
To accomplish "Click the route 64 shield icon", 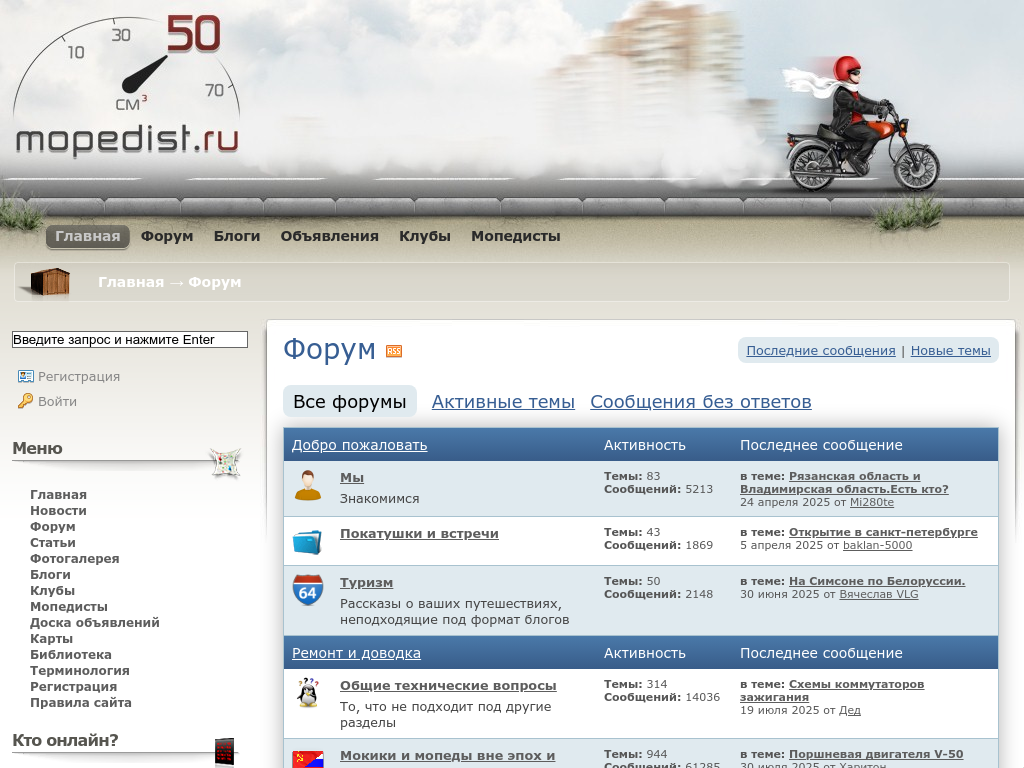I will click(307, 590).
